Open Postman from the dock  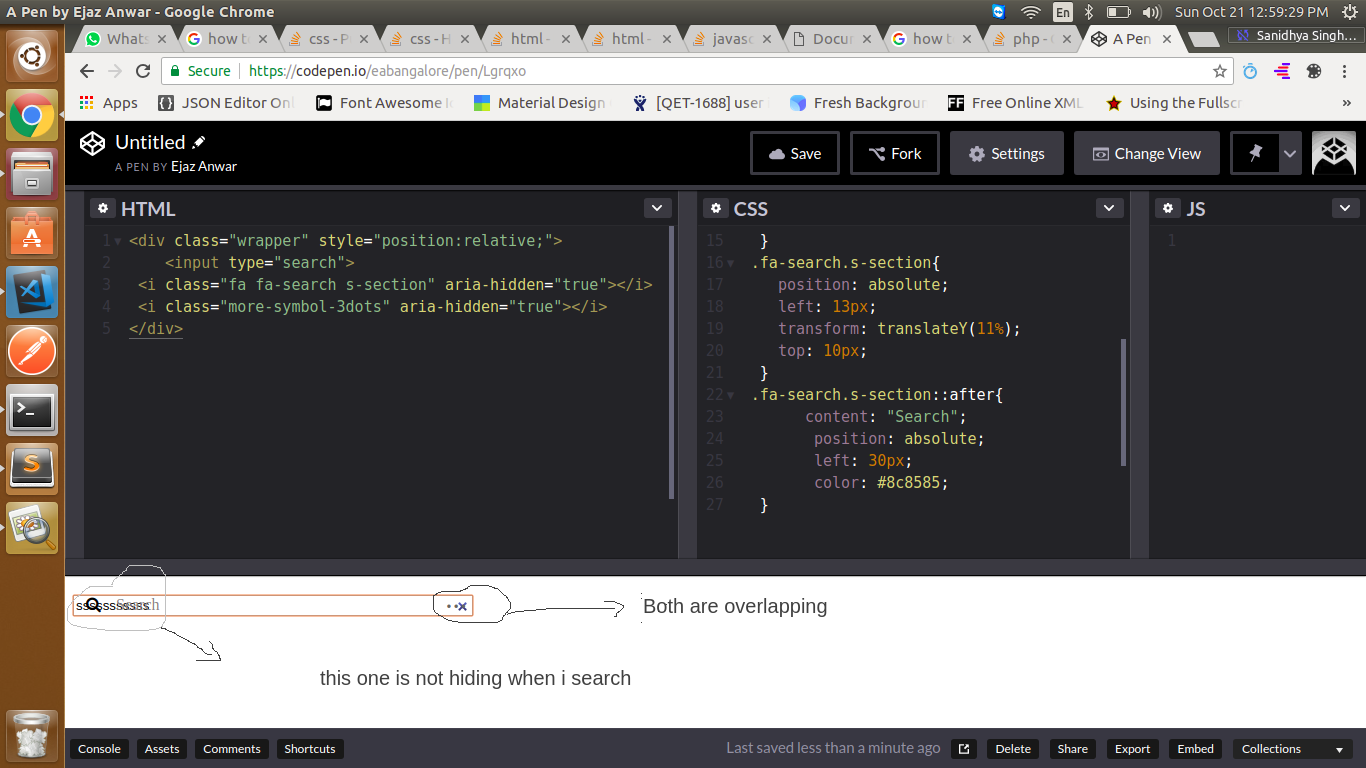pyautogui.click(x=33, y=351)
